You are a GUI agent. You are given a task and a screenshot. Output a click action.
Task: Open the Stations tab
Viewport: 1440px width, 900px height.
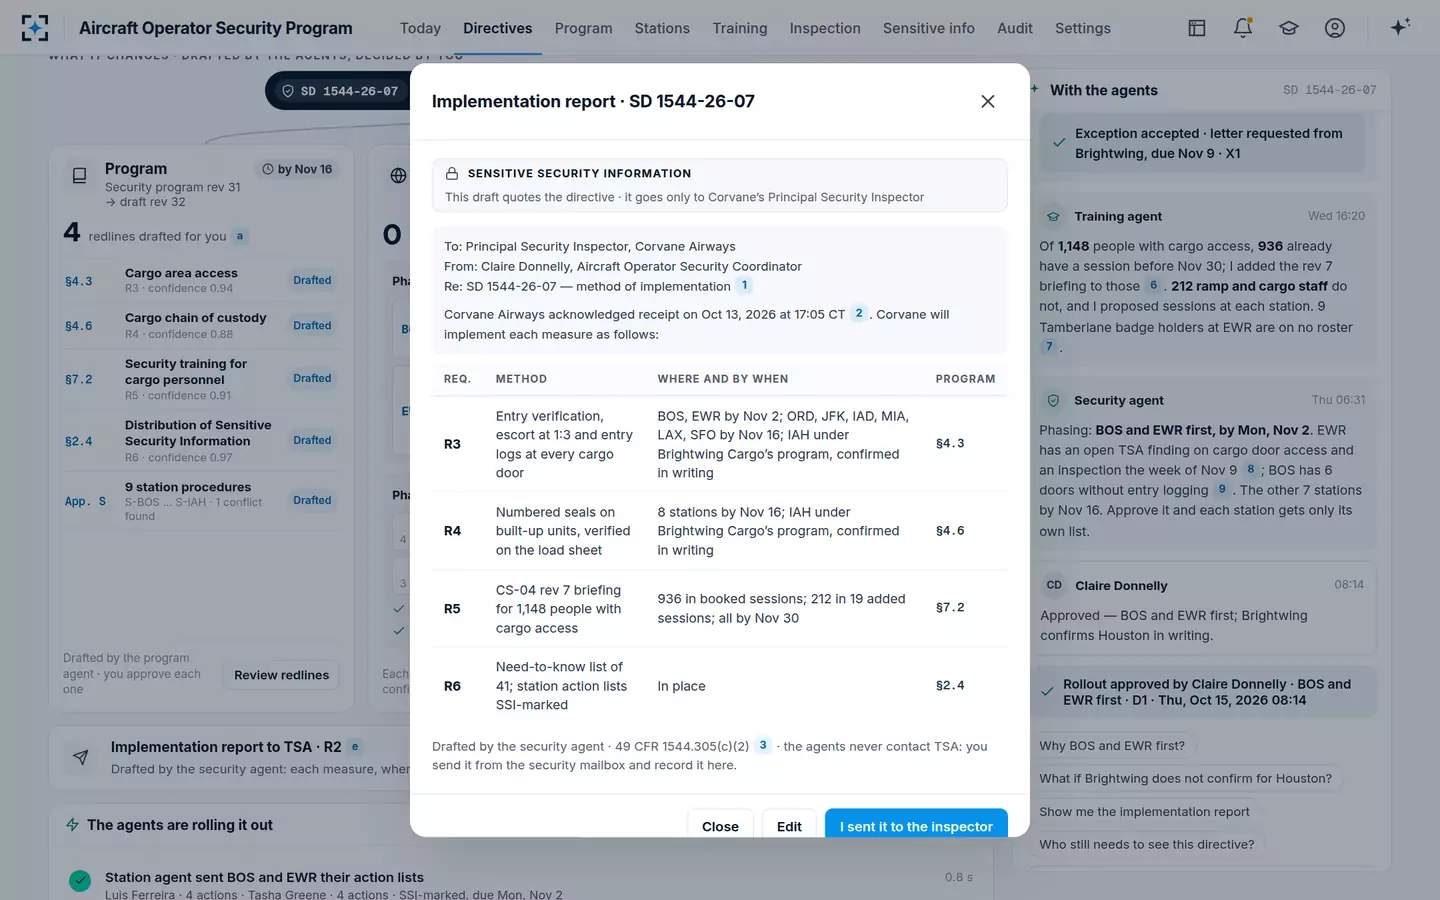662,28
